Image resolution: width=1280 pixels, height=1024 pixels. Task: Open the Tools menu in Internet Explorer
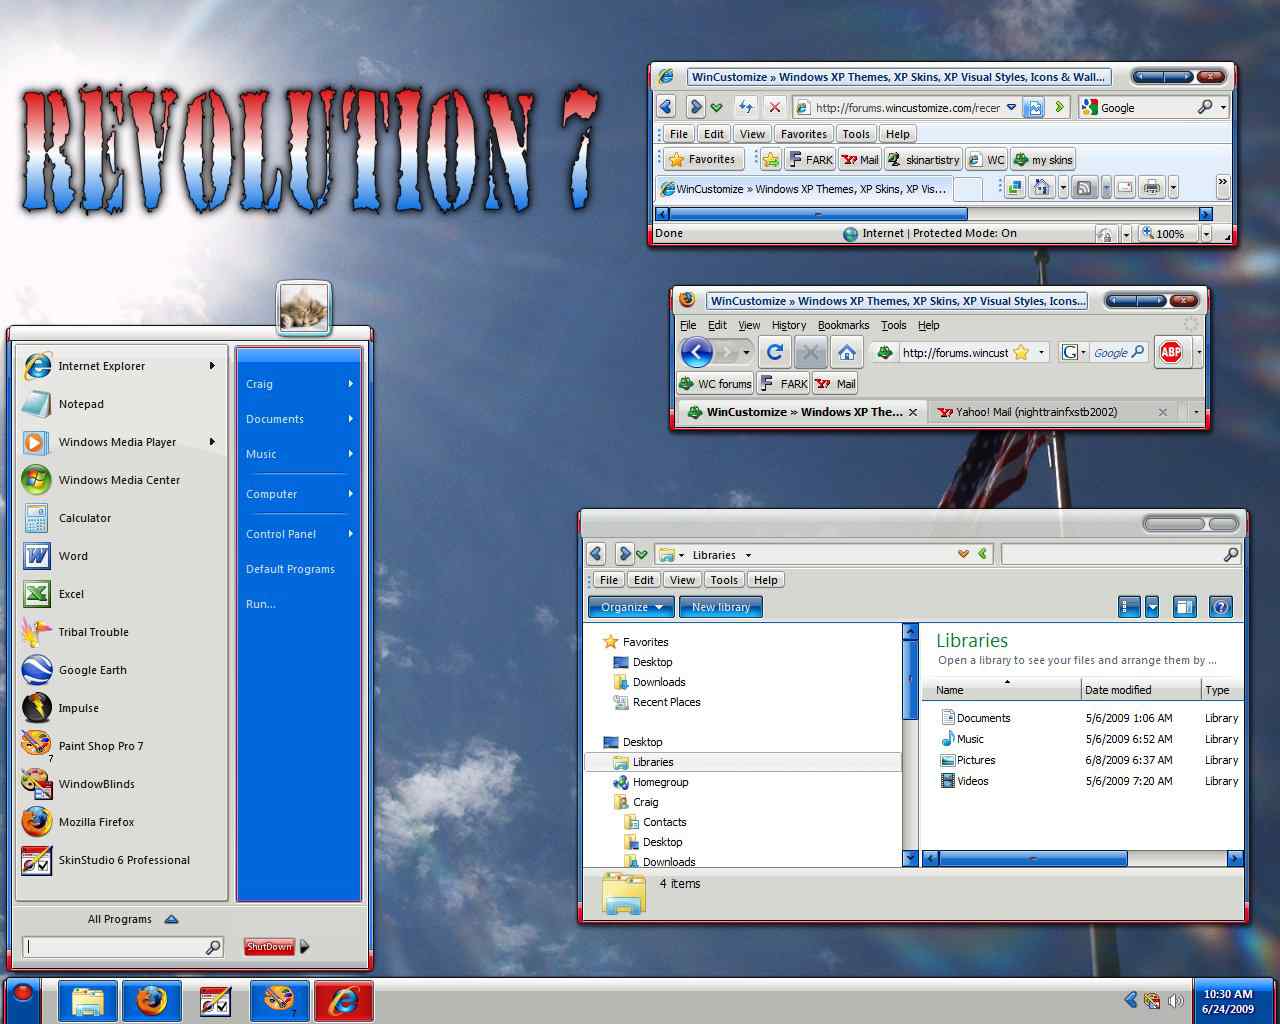point(856,134)
